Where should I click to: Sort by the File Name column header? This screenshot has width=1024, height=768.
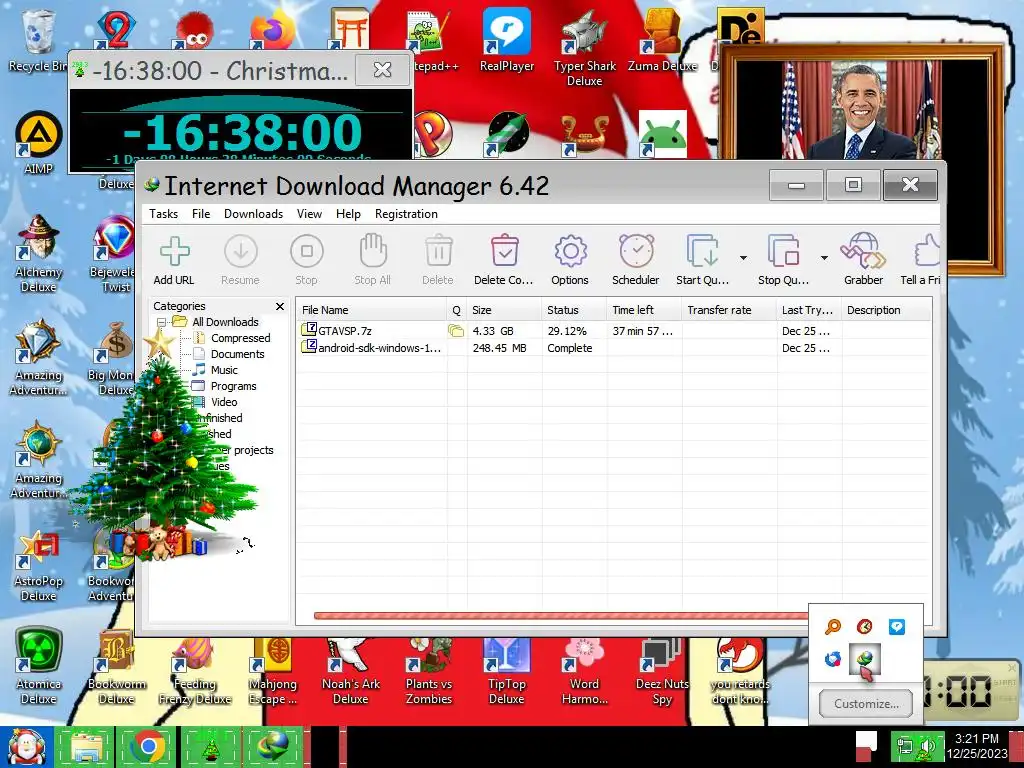[372, 310]
